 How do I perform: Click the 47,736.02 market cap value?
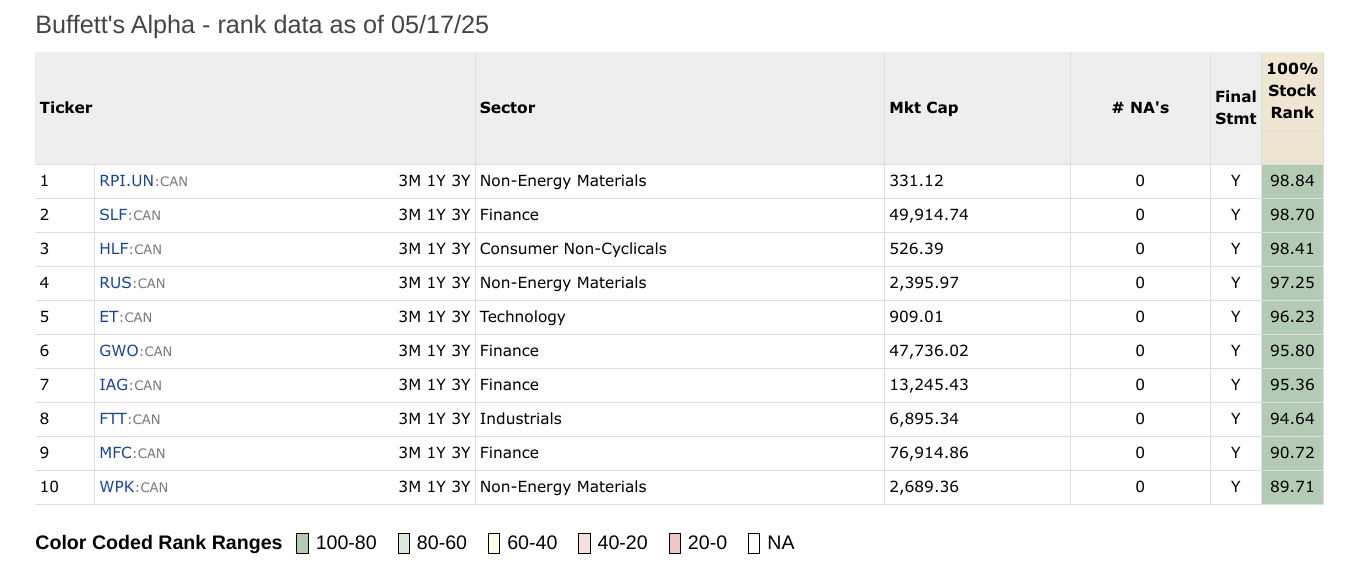[929, 351]
